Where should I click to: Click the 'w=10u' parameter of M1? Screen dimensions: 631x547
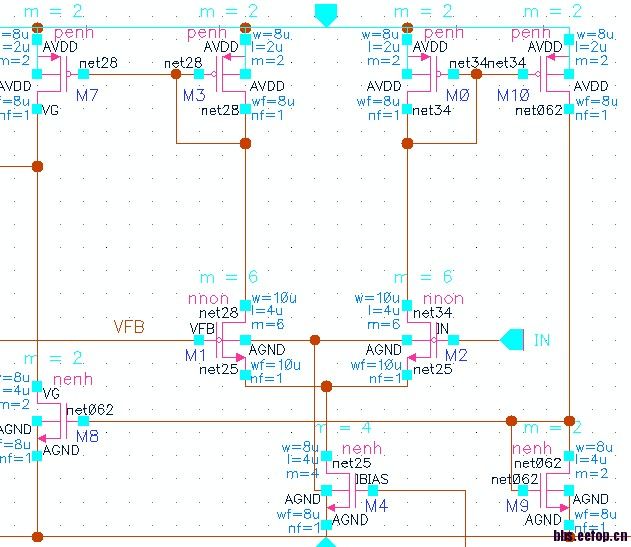click(x=274, y=298)
